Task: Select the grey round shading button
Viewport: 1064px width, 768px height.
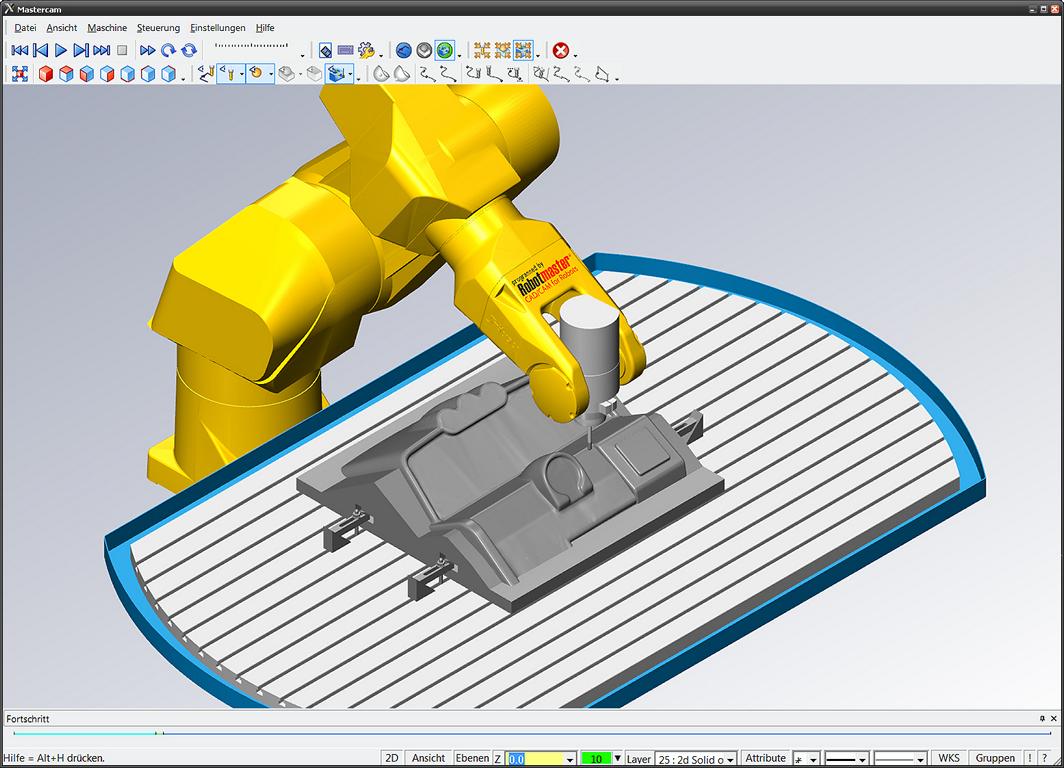Action: pyautogui.click(x=424, y=50)
